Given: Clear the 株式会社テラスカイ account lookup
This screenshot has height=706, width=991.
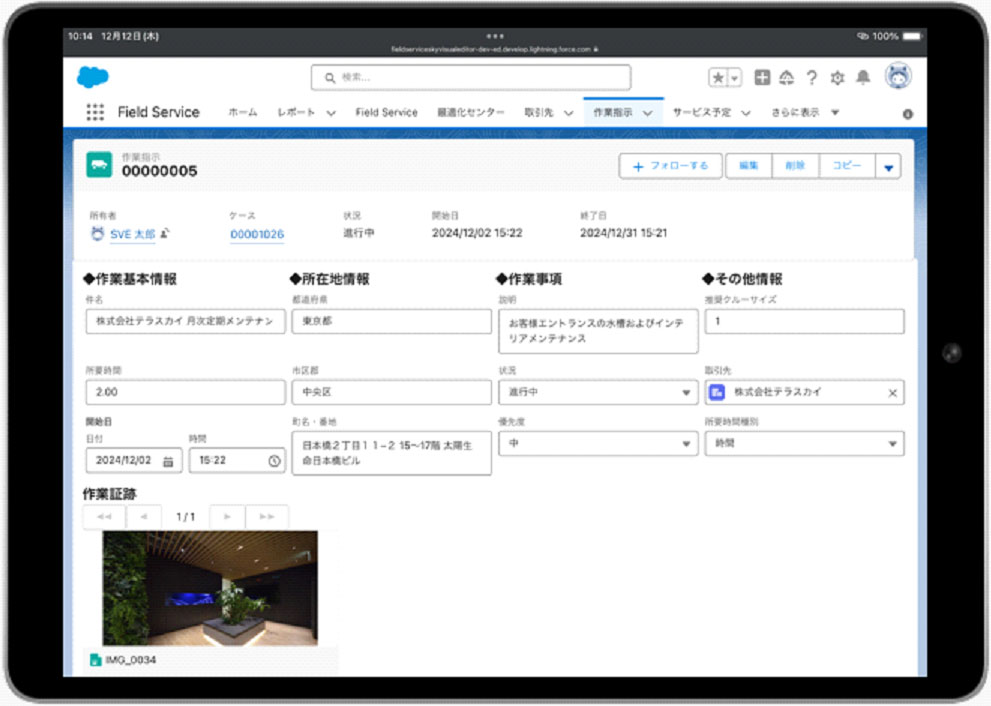Looking at the screenshot, I should [x=892, y=393].
